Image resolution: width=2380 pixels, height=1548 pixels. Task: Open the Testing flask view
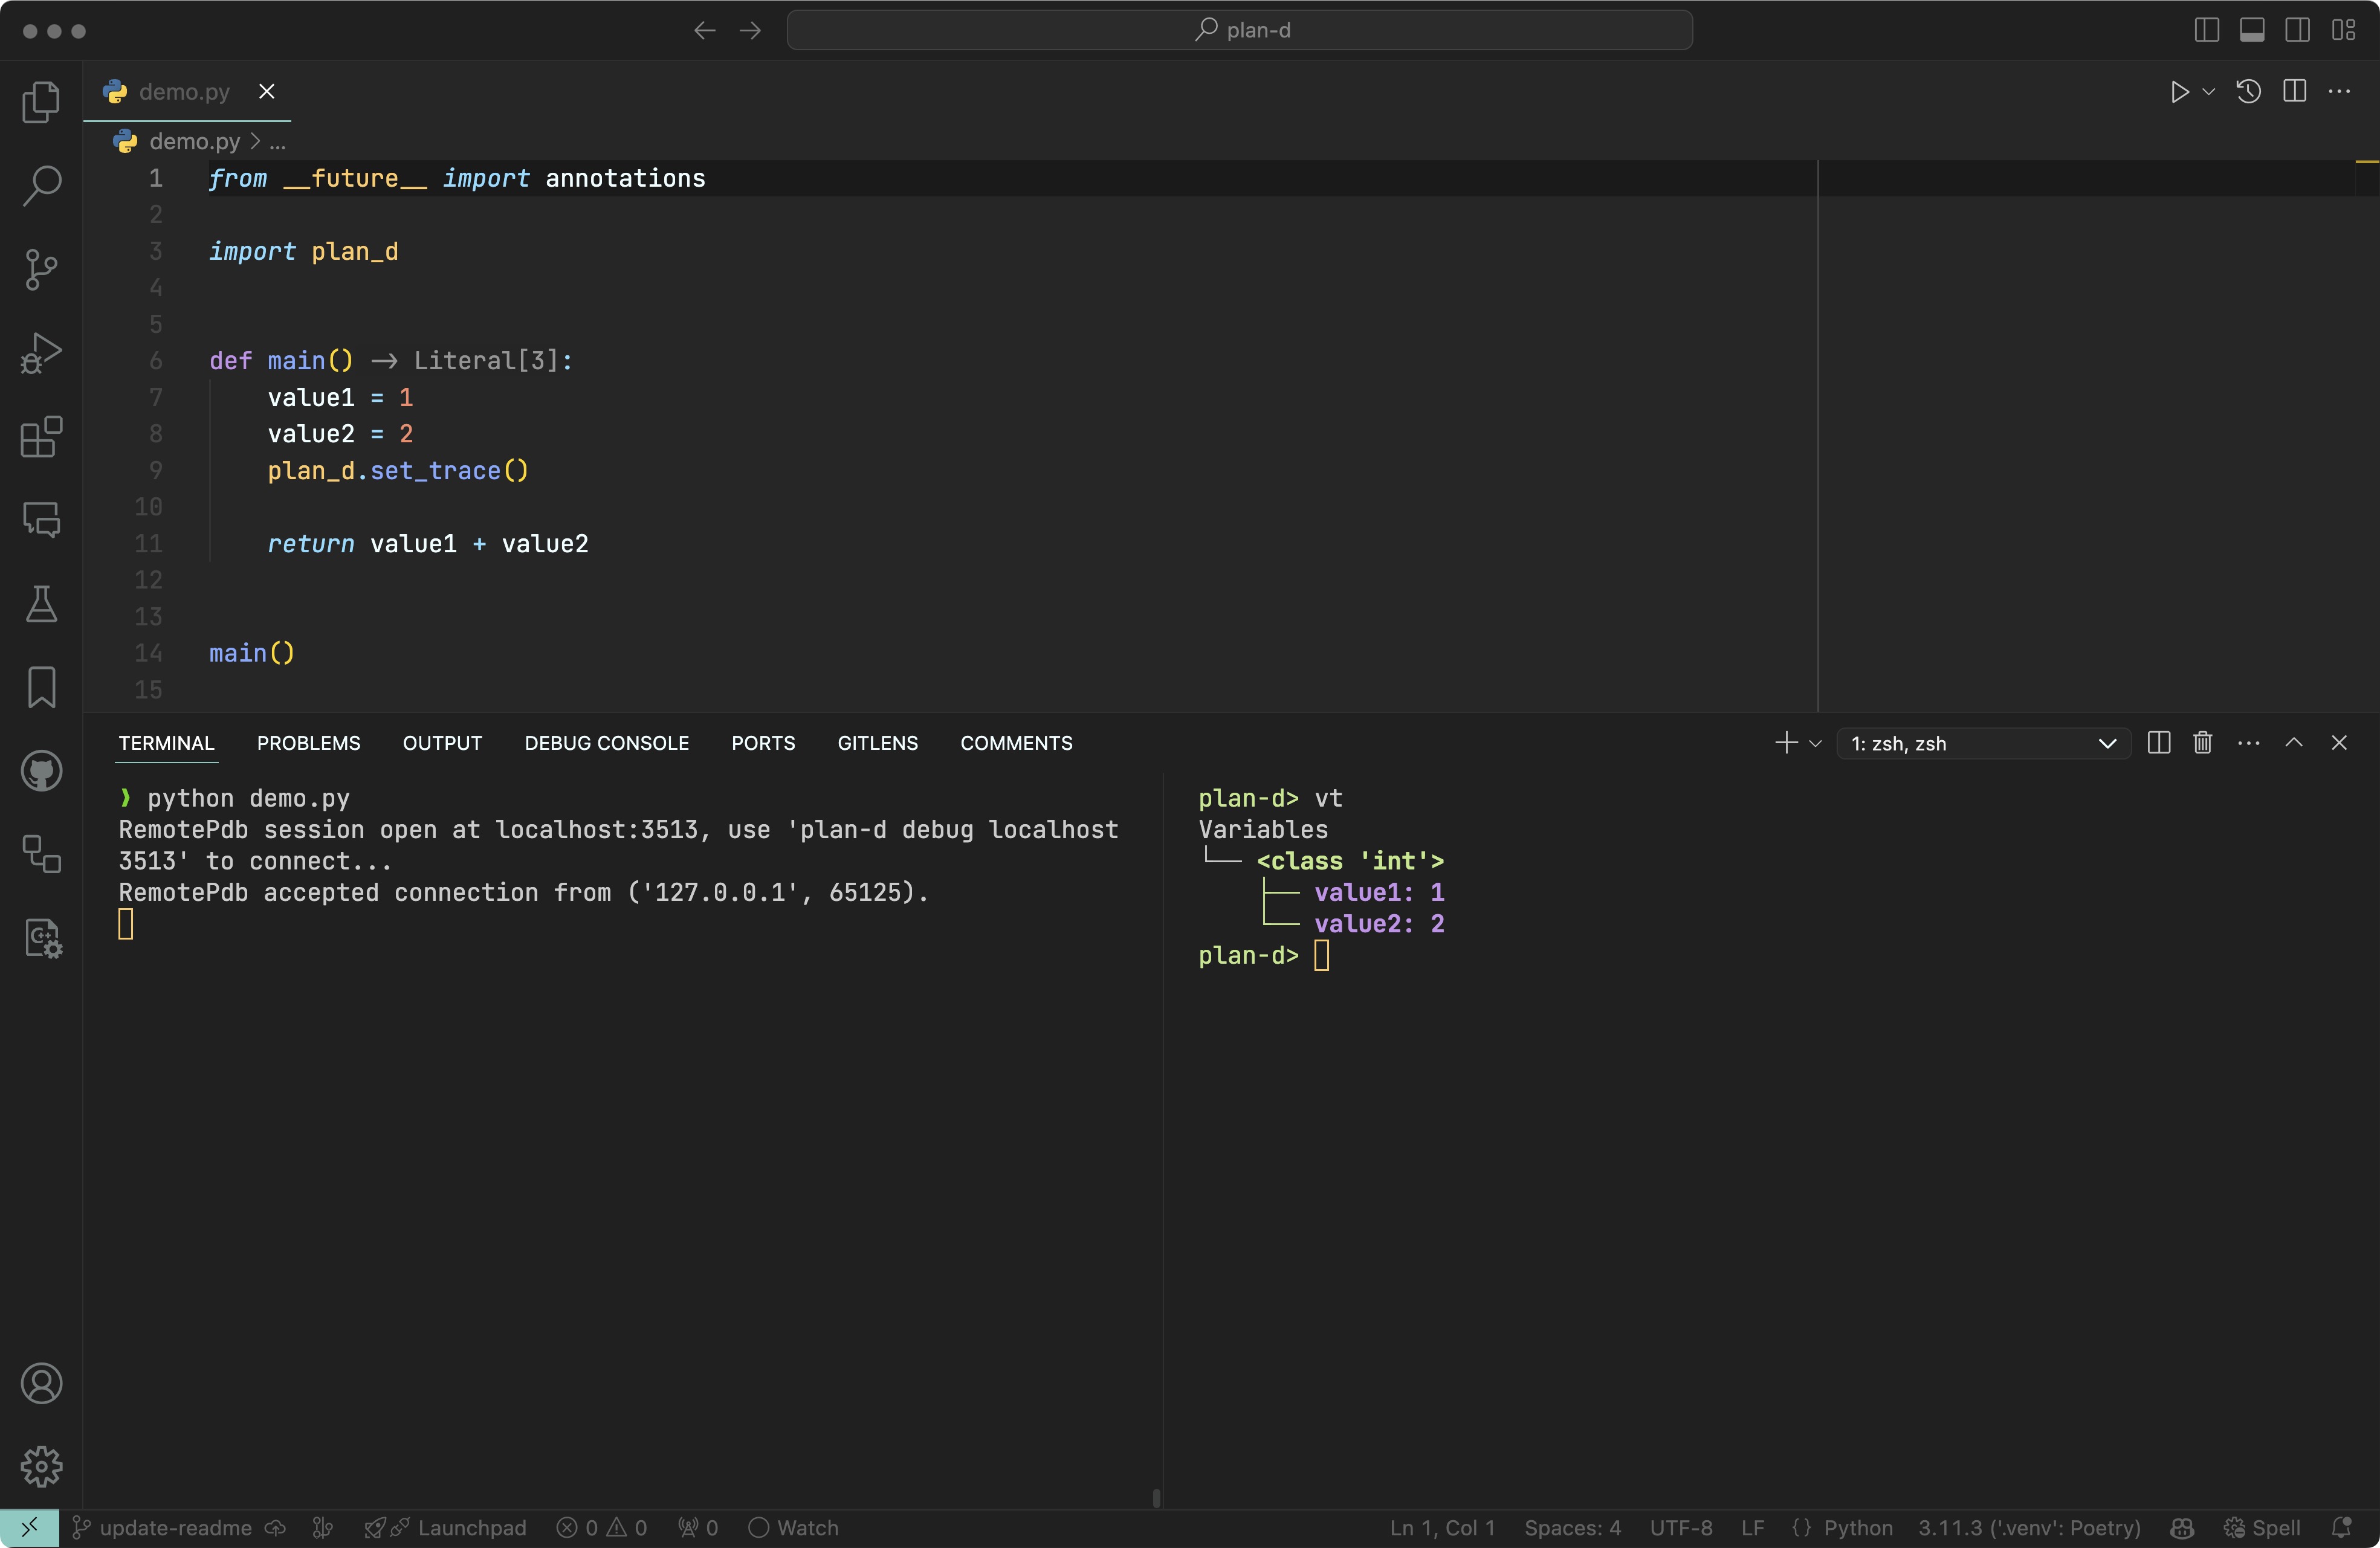tap(41, 604)
